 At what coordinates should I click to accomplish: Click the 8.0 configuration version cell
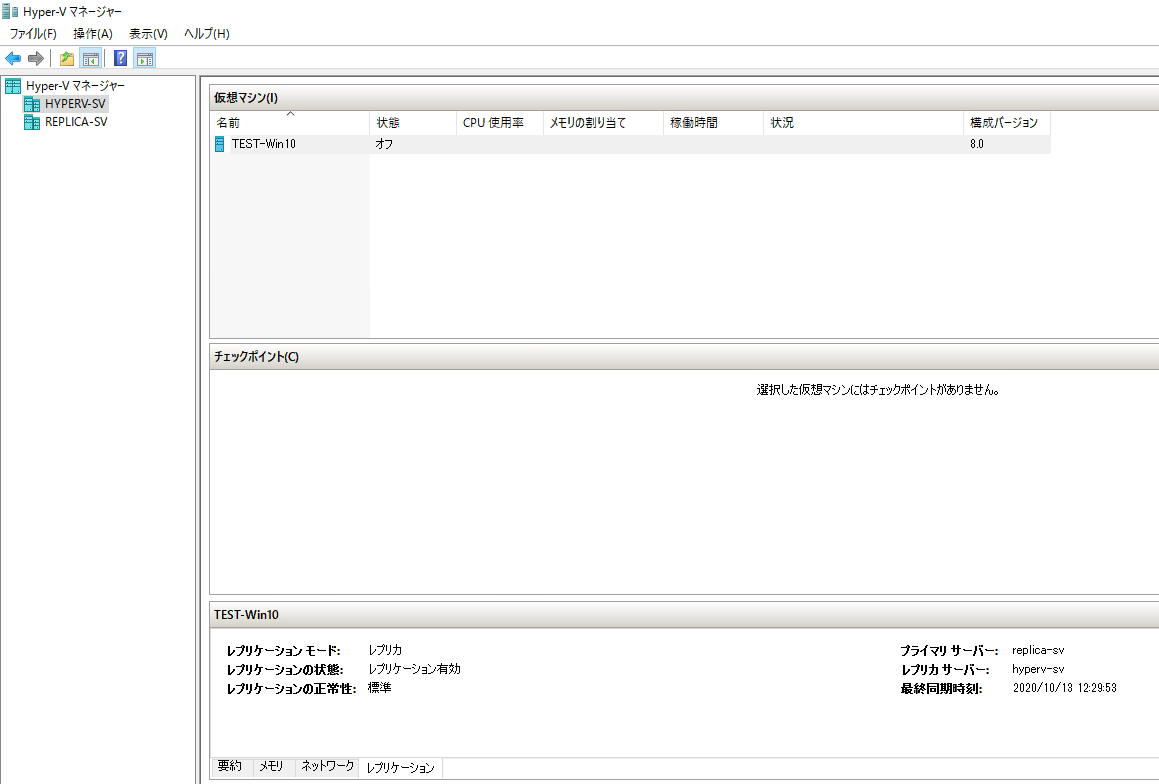[977, 144]
